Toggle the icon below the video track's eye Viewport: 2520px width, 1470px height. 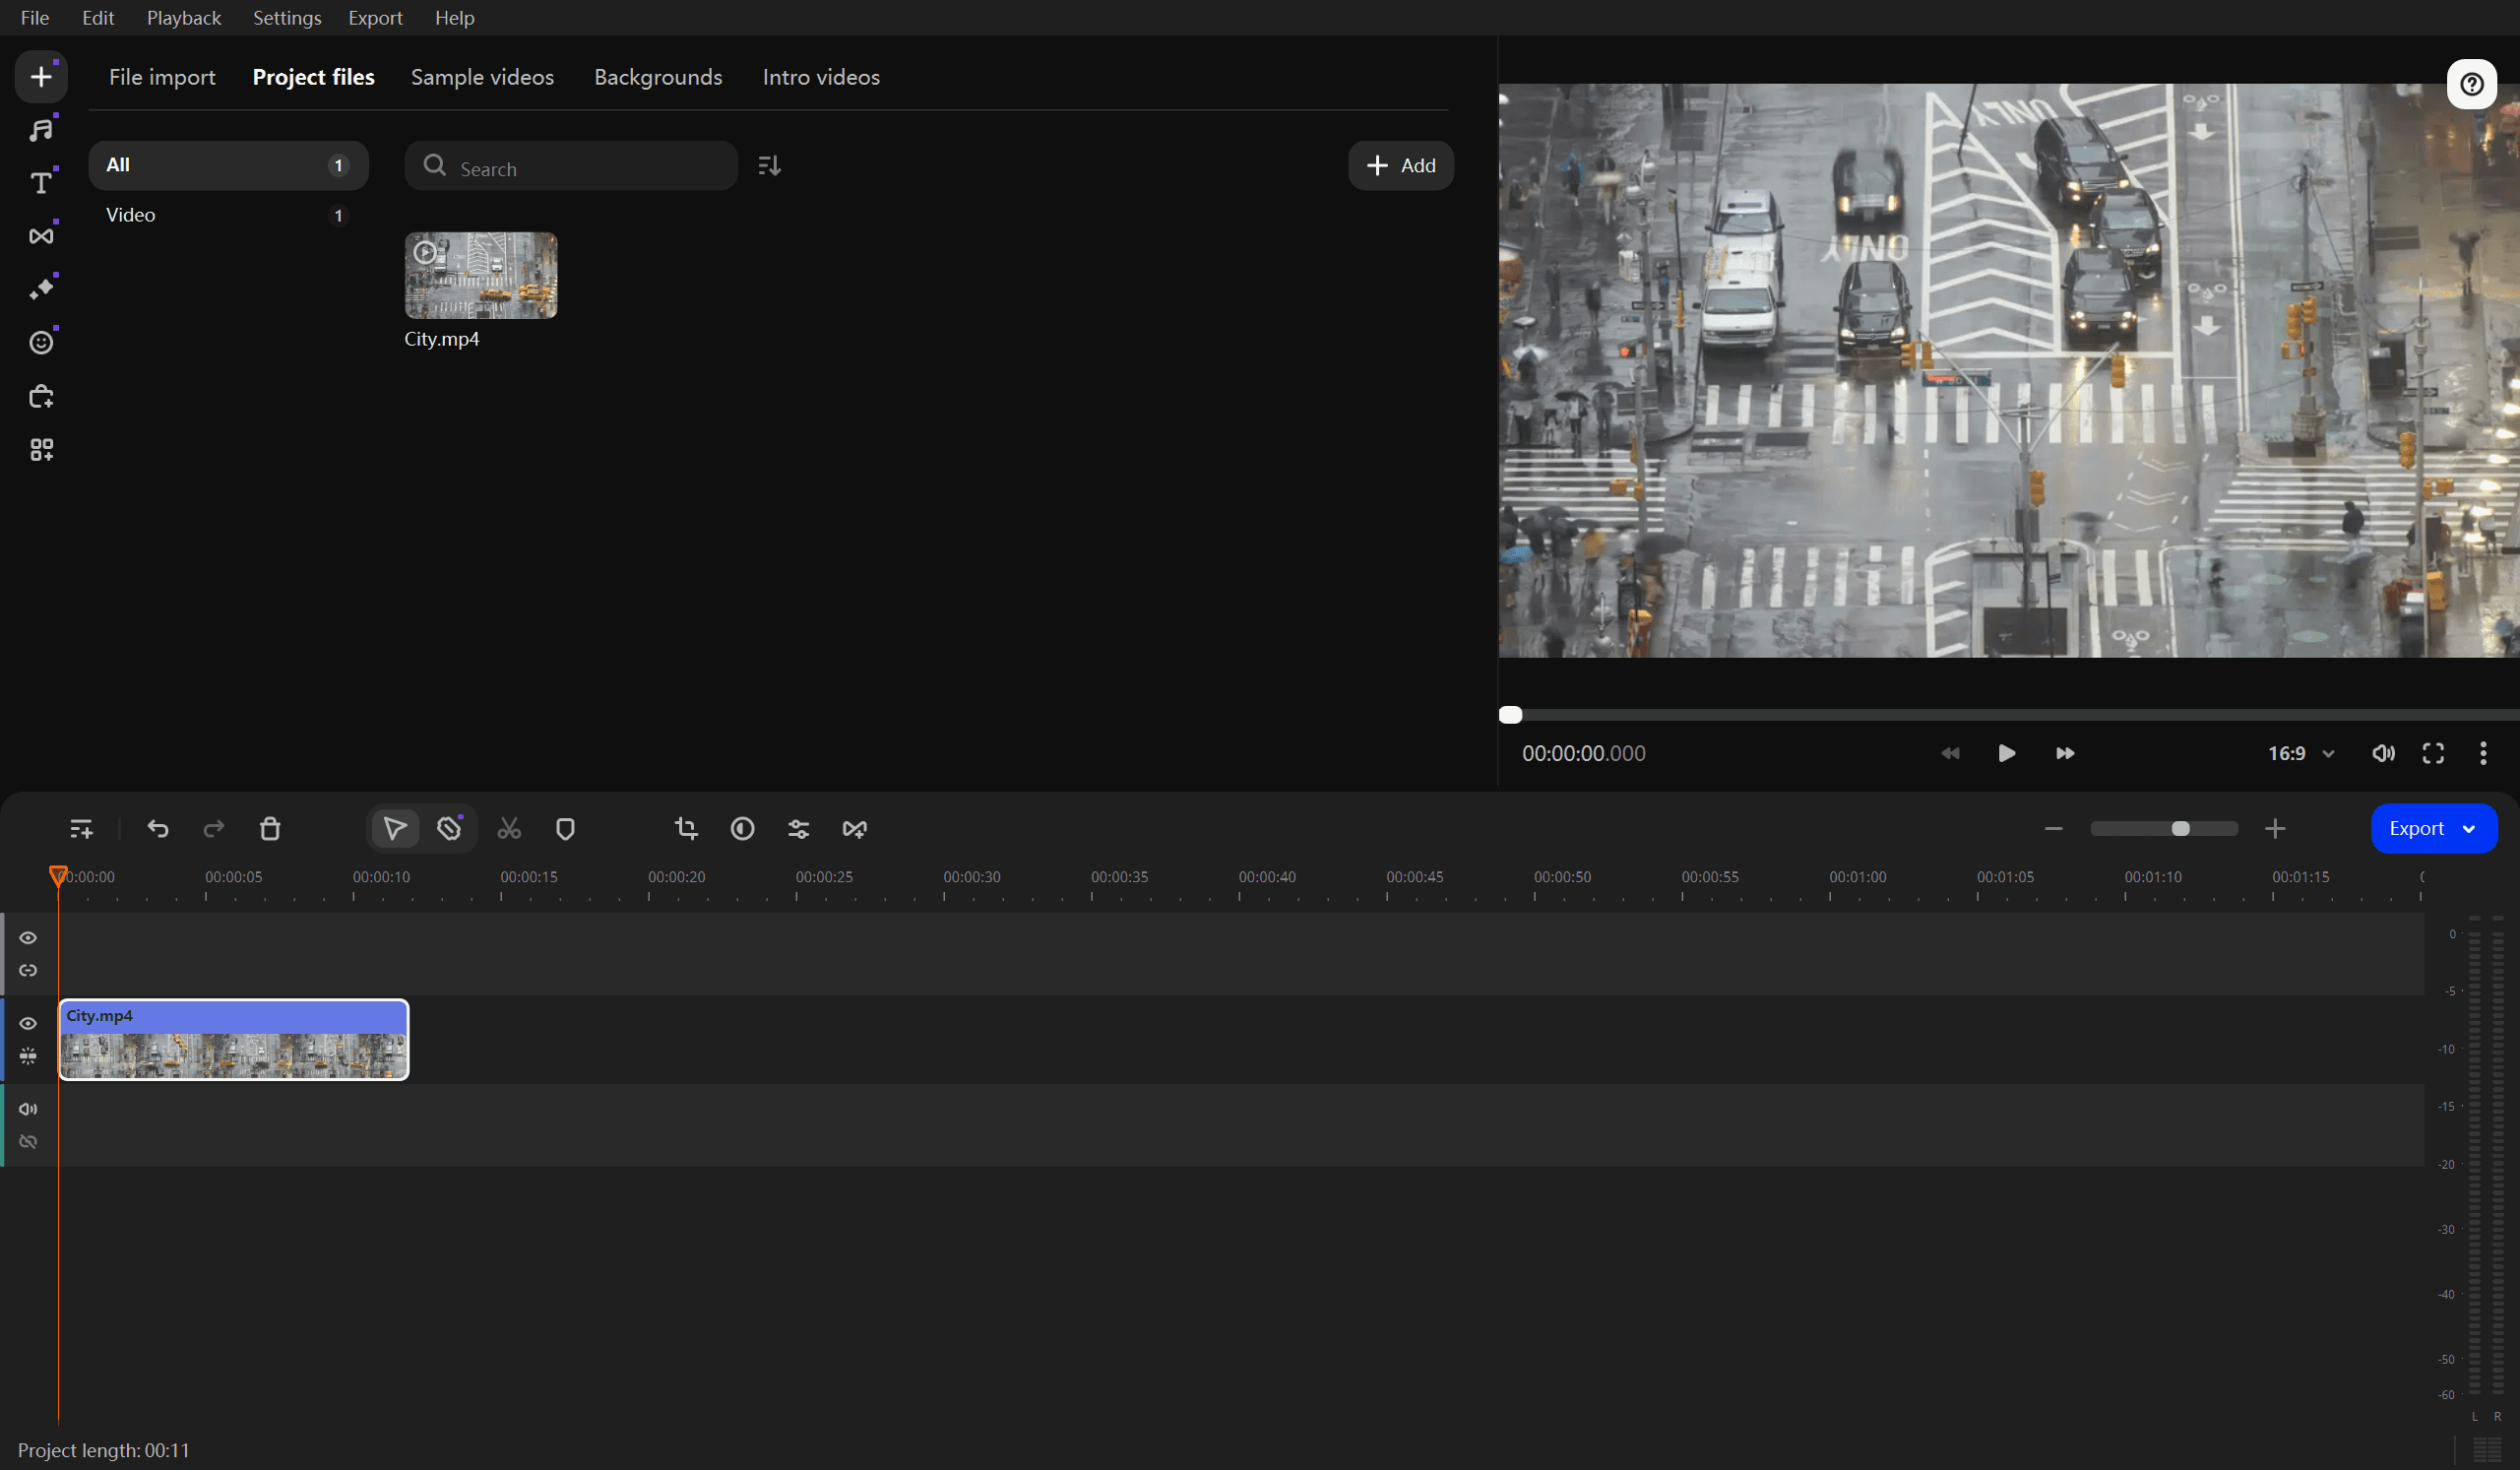click(x=28, y=1056)
